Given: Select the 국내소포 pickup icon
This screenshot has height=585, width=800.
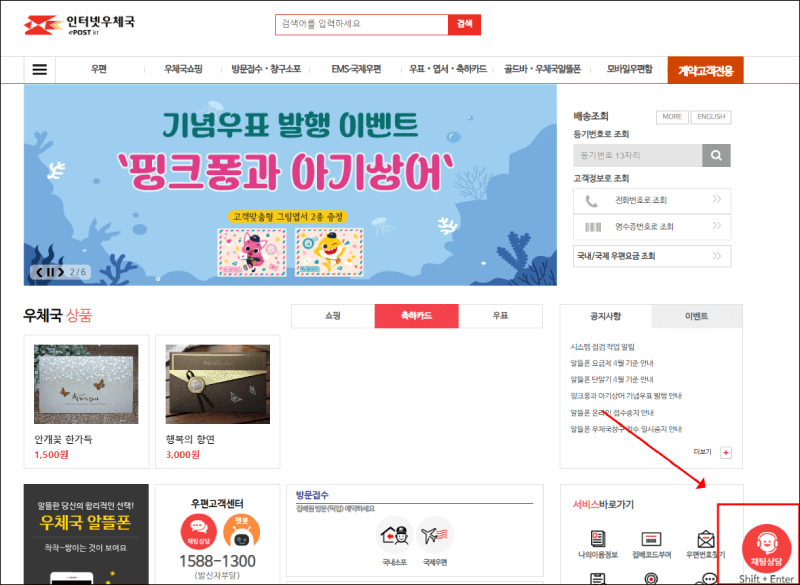Looking at the screenshot, I should click(x=394, y=533).
